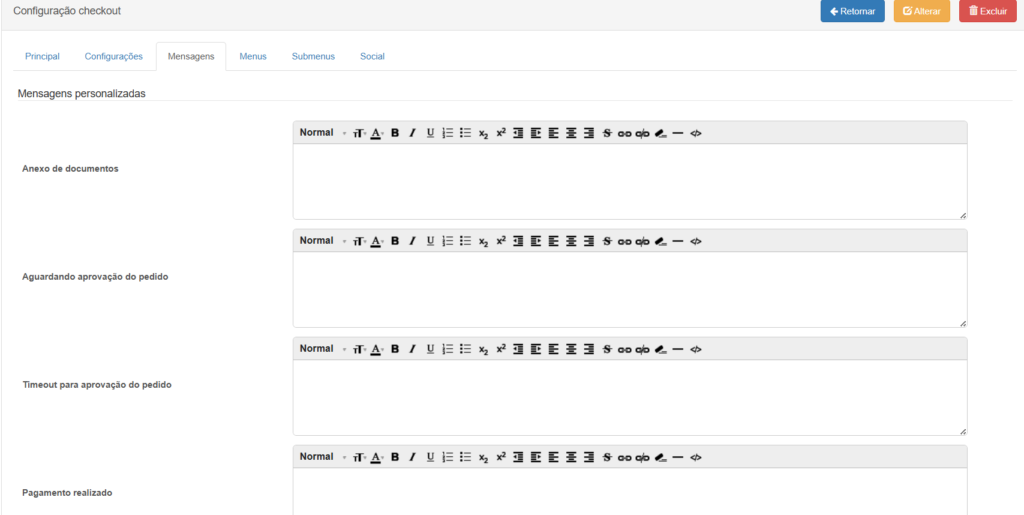Click italic icon in Aguardando aprovação editor
The height and width of the screenshot is (515, 1024).
click(x=412, y=241)
